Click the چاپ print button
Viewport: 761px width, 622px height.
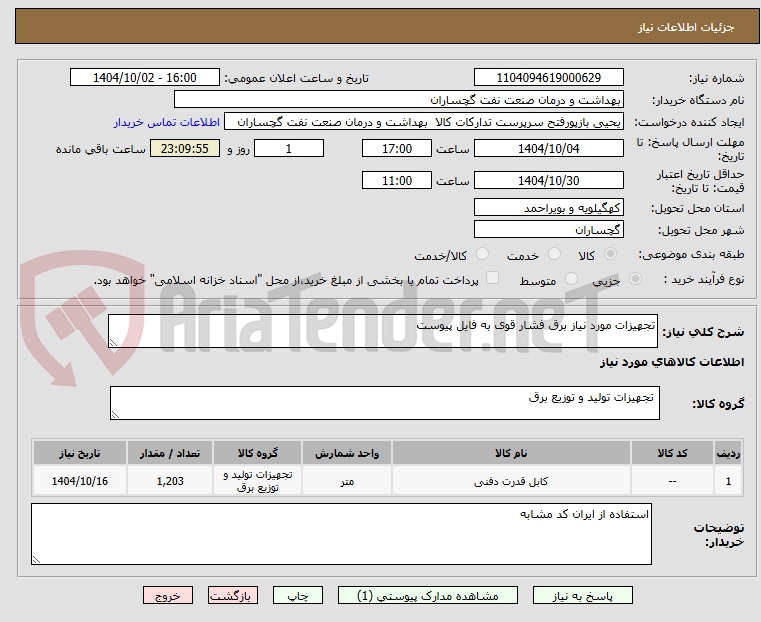click(x=298, y=595)
